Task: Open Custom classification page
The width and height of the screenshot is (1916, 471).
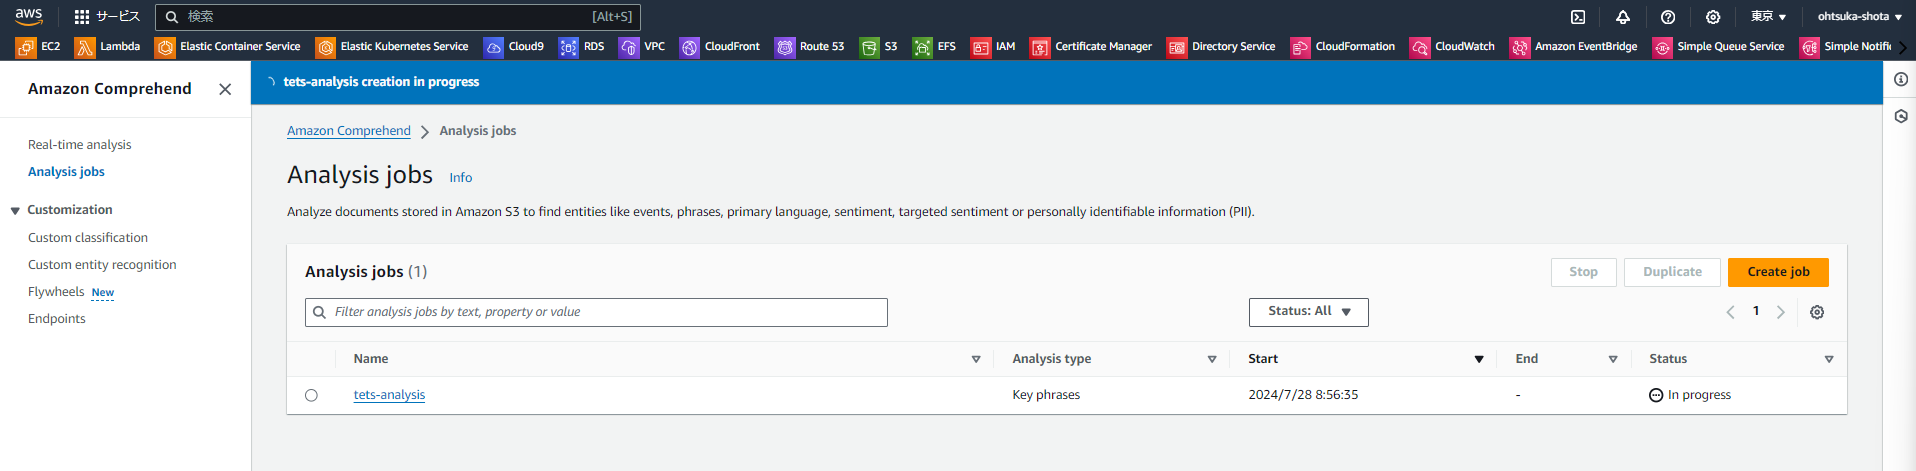Action: [x=88, y=238]
